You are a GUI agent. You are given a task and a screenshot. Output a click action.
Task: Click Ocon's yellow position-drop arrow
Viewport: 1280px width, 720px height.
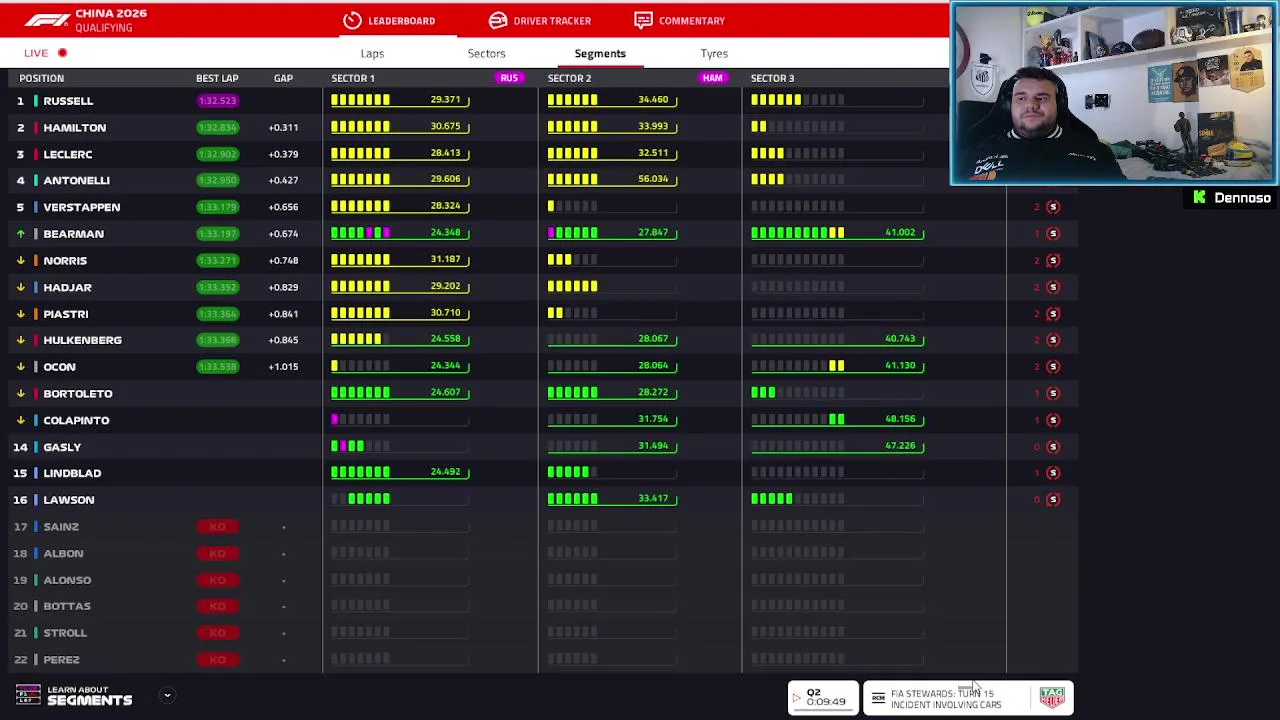(20, 366)
